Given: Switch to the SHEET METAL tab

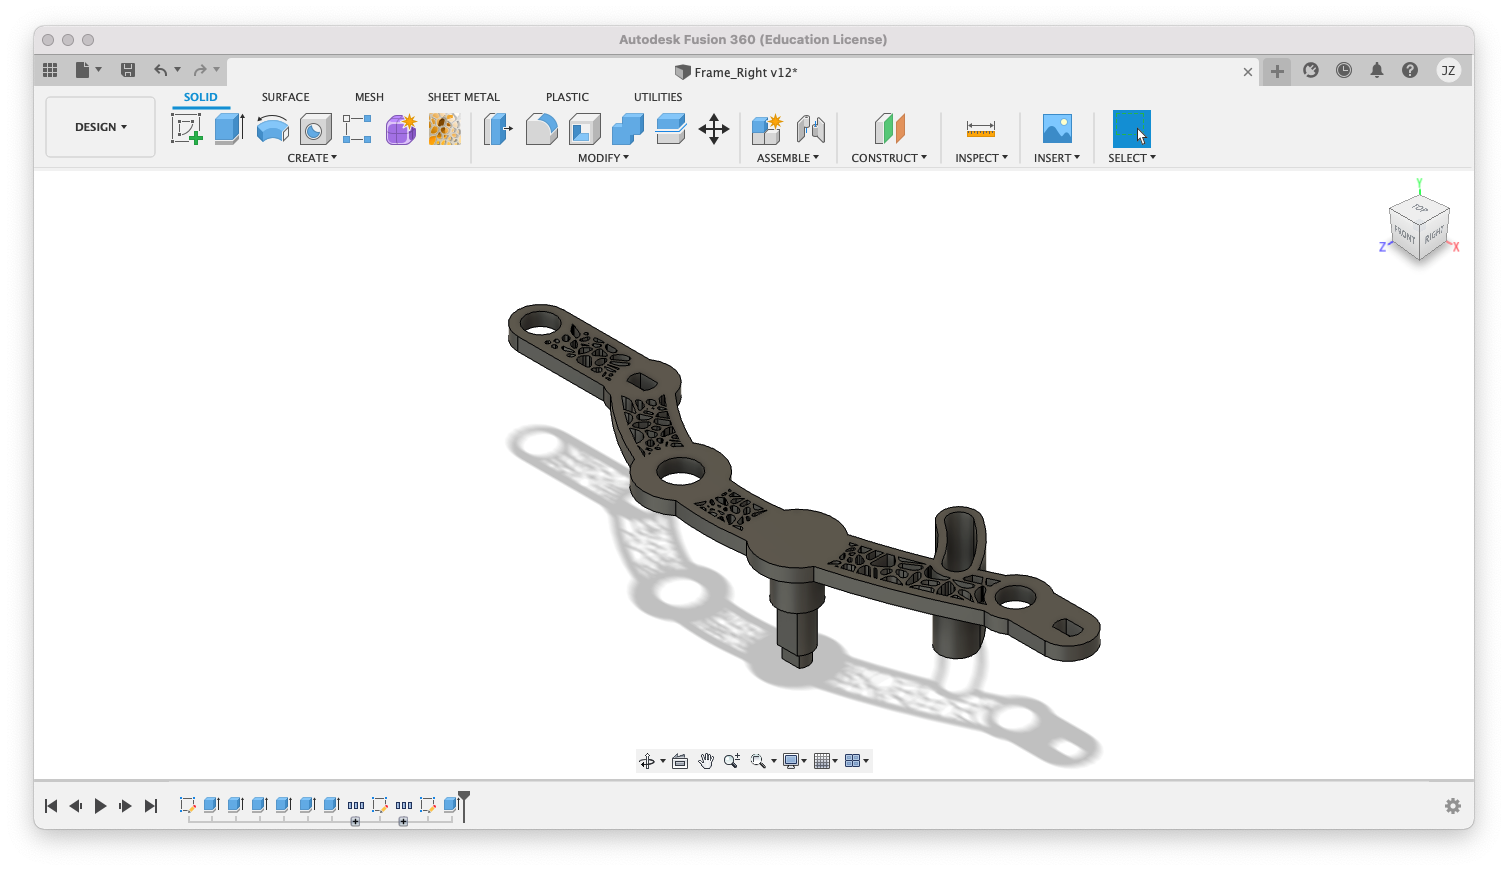Looking at the screenshot, I should click(x=464, y=97).
